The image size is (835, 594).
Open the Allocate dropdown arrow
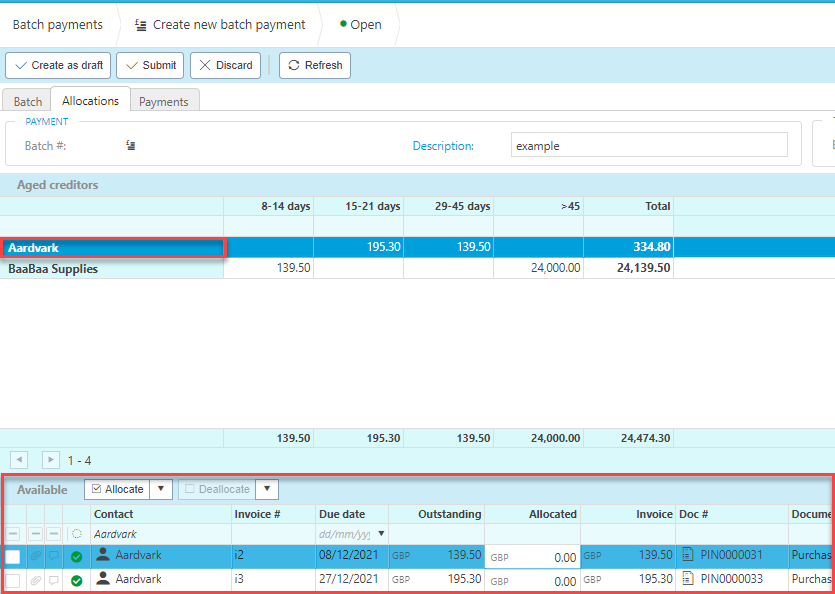coord(160,489)
